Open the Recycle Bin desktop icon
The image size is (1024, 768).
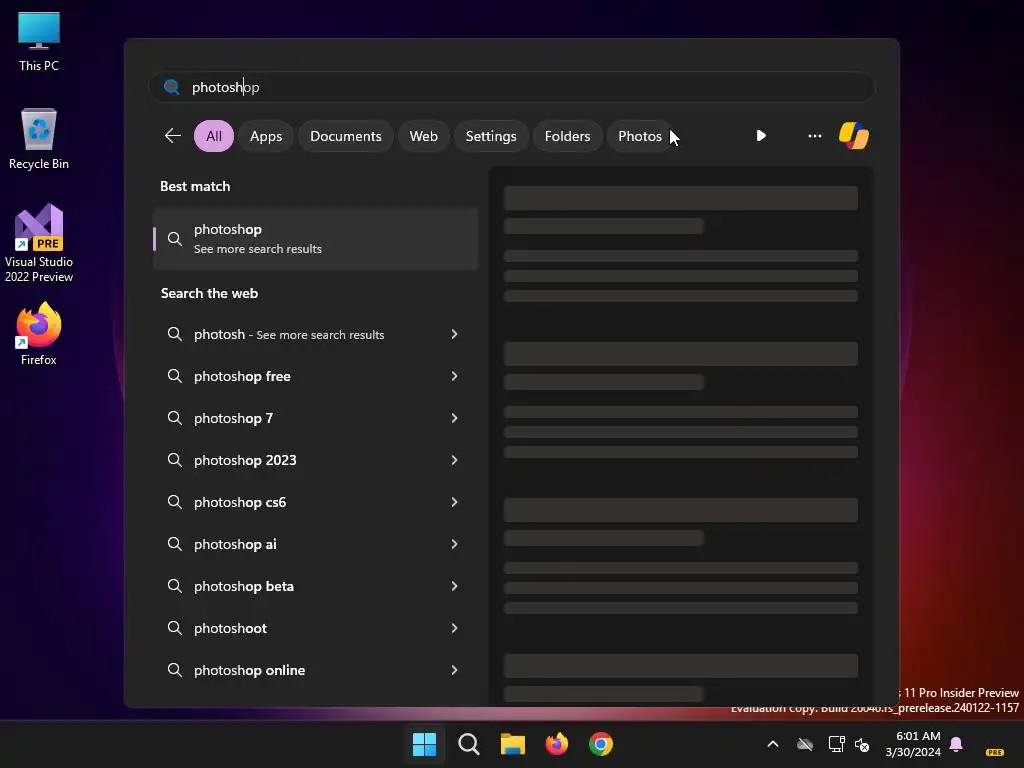pos(39,139)
